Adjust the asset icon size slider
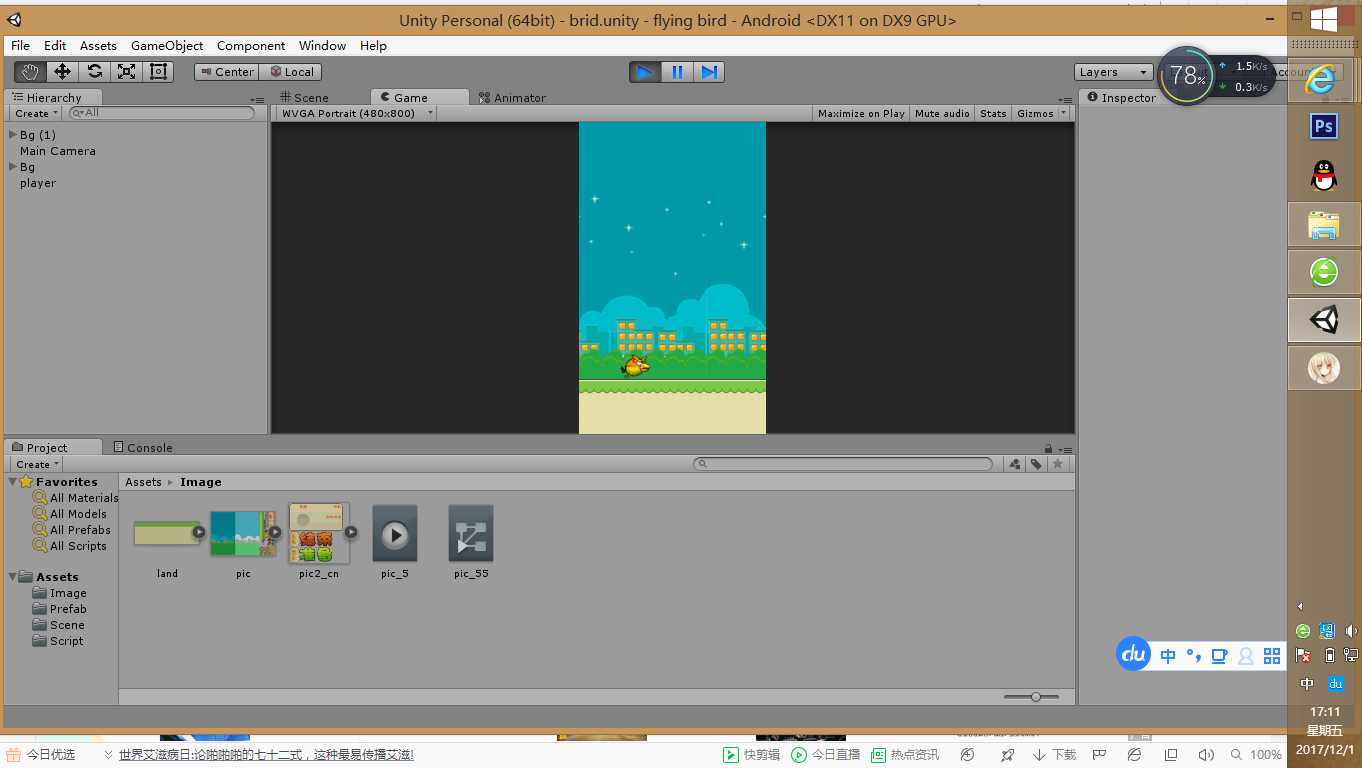 click(1031, 697)
